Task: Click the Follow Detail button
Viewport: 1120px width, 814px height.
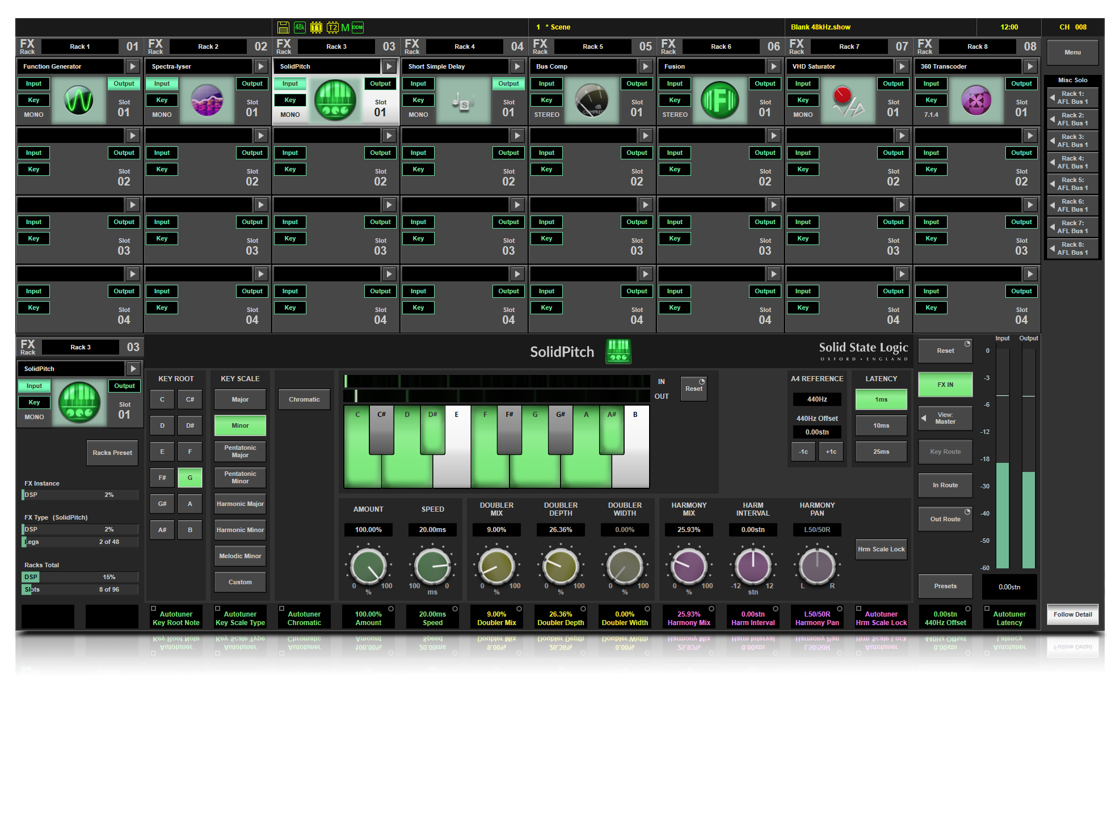Action: (1072, 615)
